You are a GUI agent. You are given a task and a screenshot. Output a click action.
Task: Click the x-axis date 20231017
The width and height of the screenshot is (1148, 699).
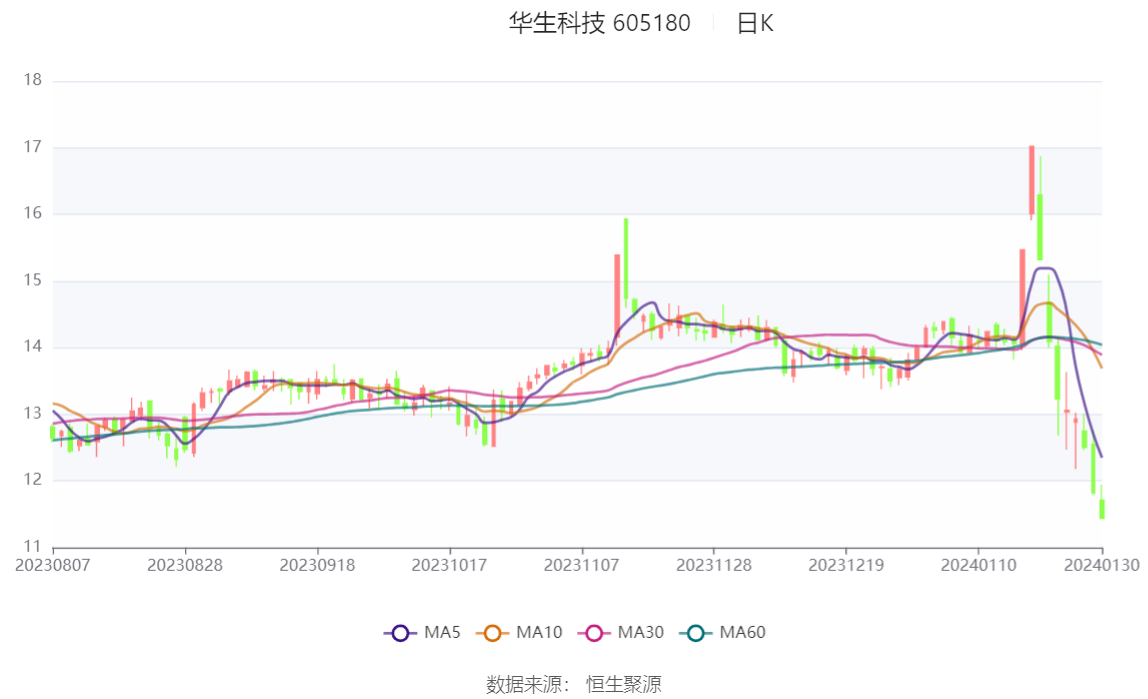pyautogui.click(x=450, y=565)
